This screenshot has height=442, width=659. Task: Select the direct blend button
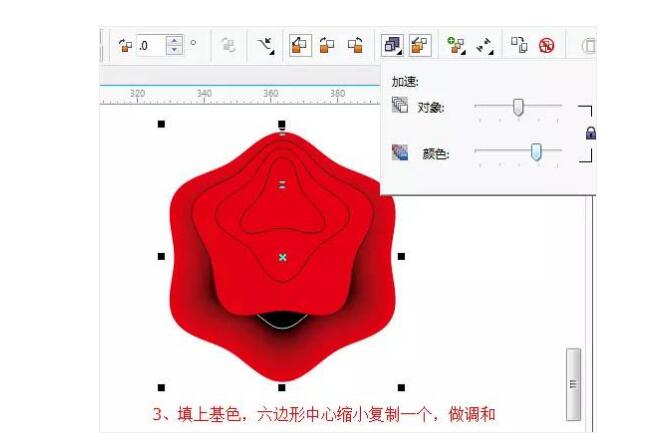pos(300,45)
